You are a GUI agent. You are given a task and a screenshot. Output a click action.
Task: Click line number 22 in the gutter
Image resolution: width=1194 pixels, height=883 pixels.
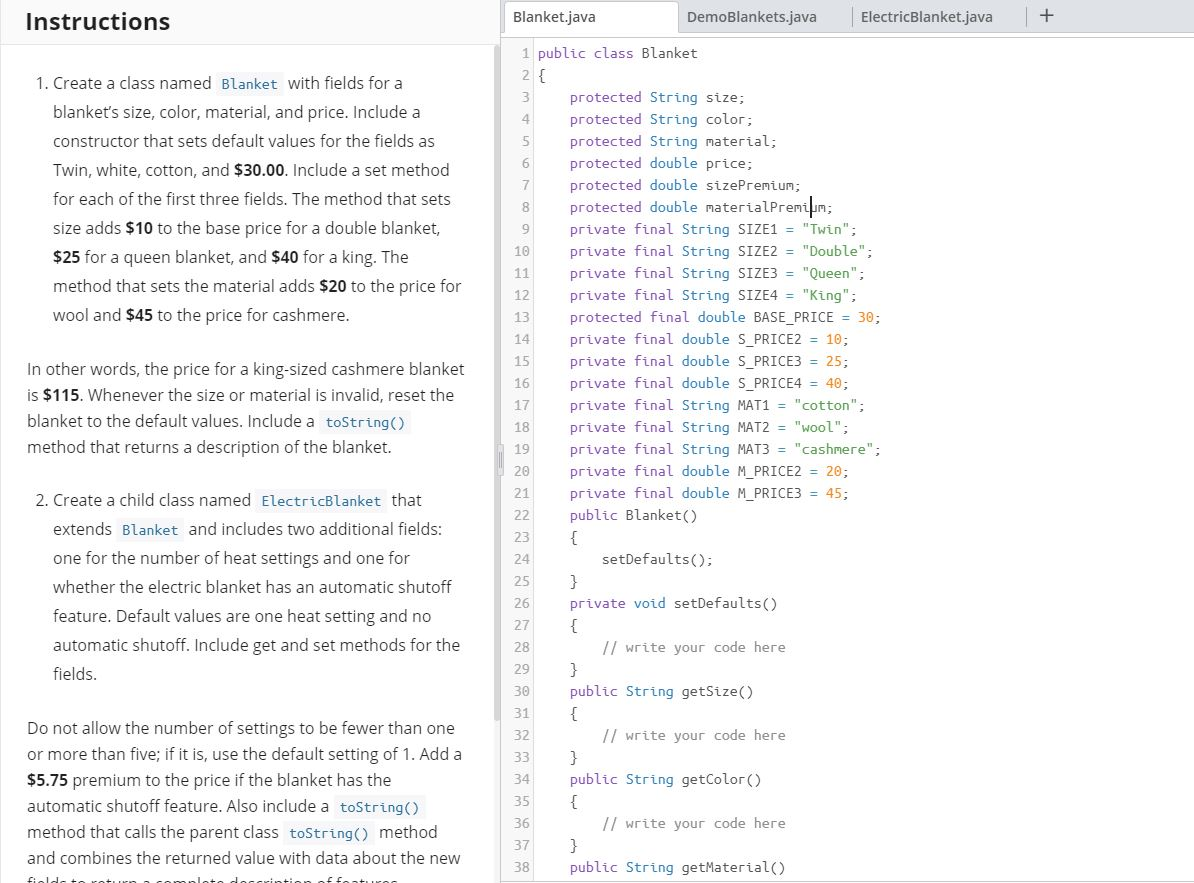[522, 516]
